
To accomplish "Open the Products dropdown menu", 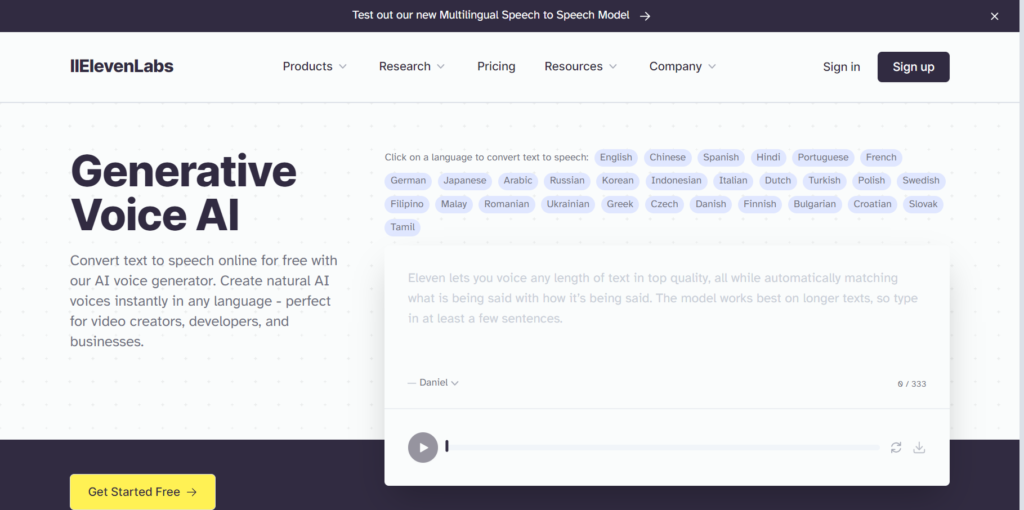I will pos(315,67).
